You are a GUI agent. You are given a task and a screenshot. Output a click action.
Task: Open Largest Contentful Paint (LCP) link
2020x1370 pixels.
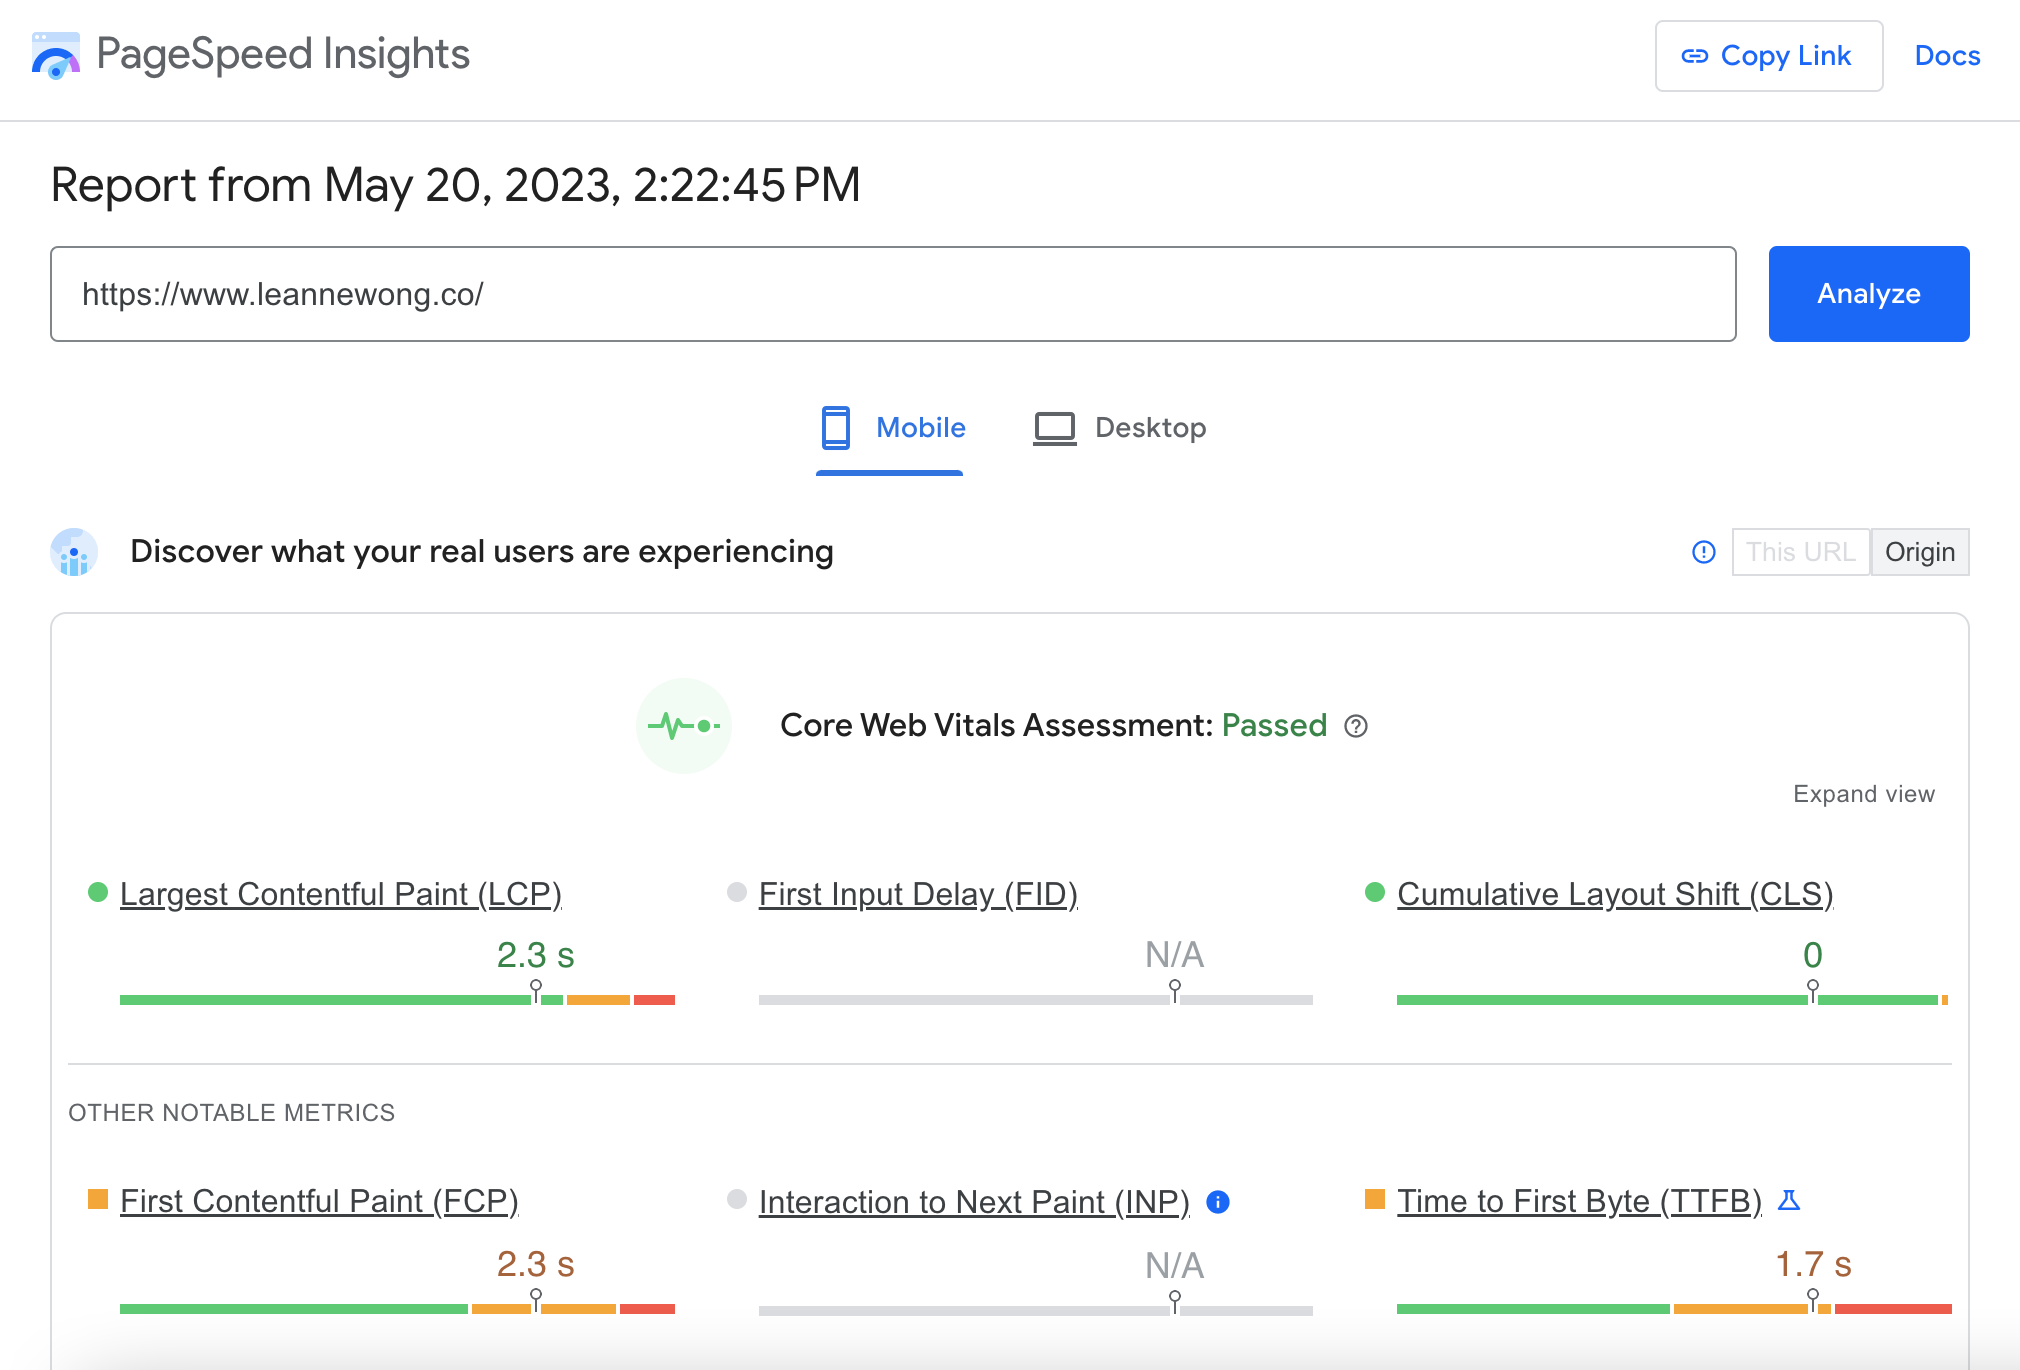point(340,894)
